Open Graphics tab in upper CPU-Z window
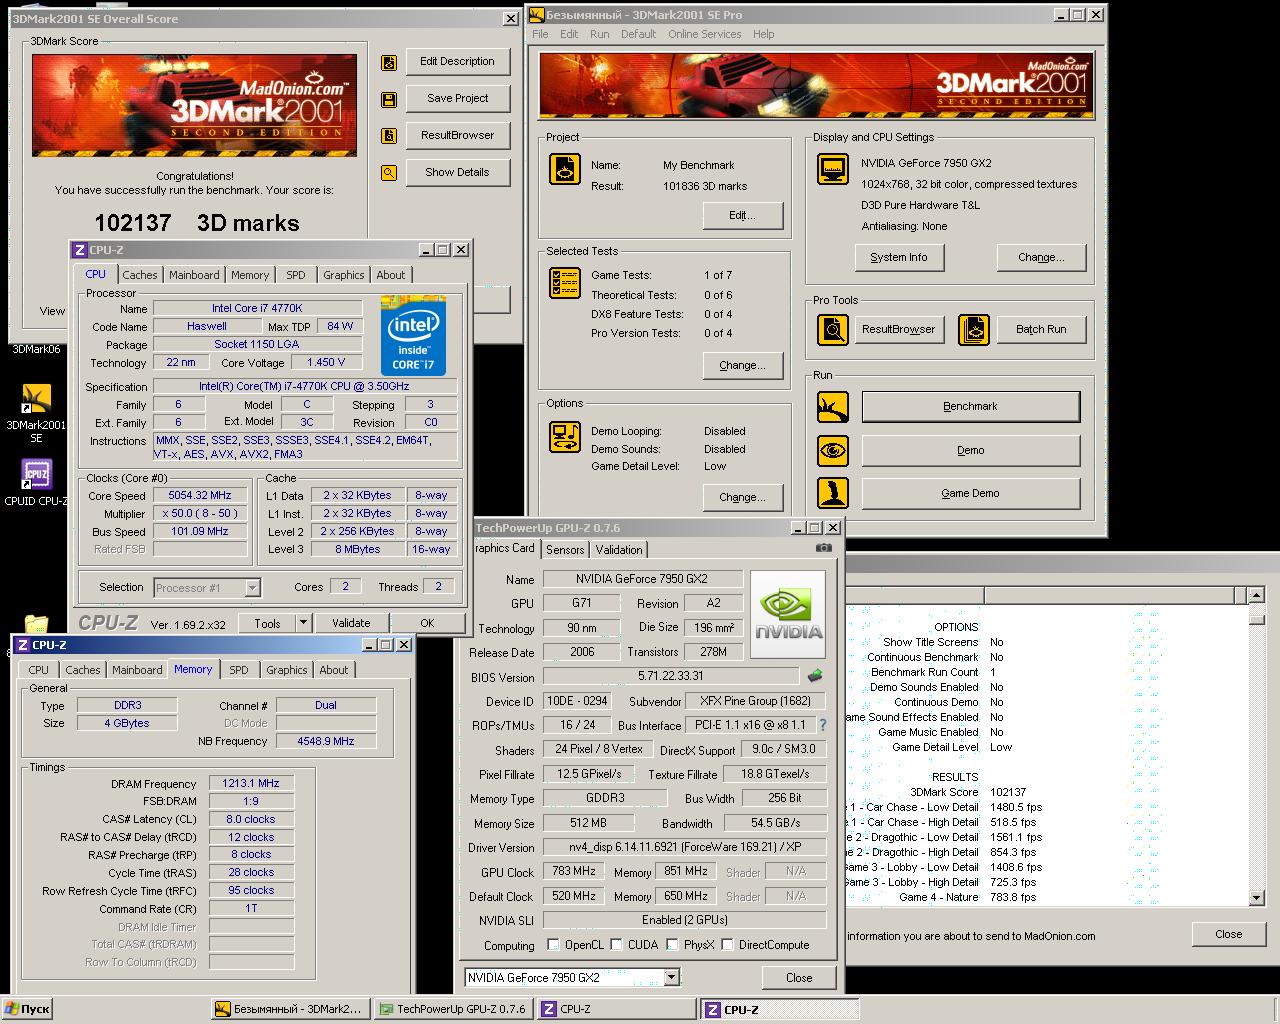 point(343,275)
